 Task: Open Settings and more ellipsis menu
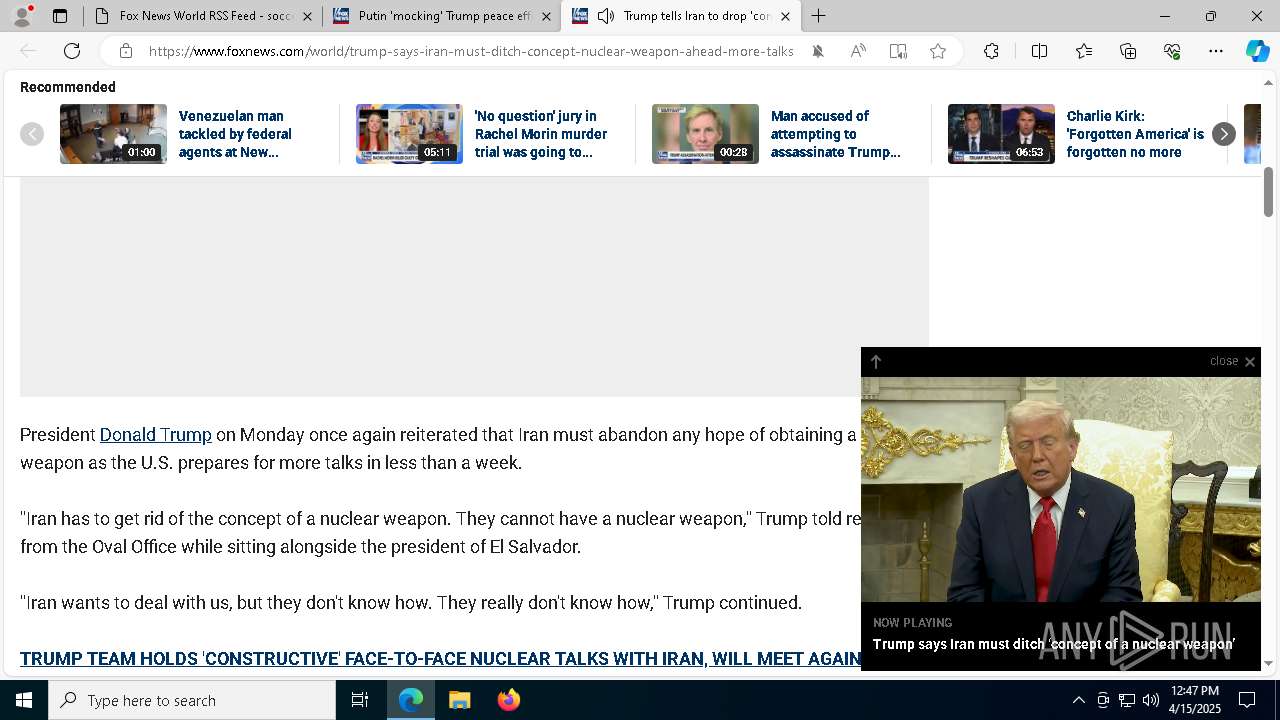tap(1216, 51)
